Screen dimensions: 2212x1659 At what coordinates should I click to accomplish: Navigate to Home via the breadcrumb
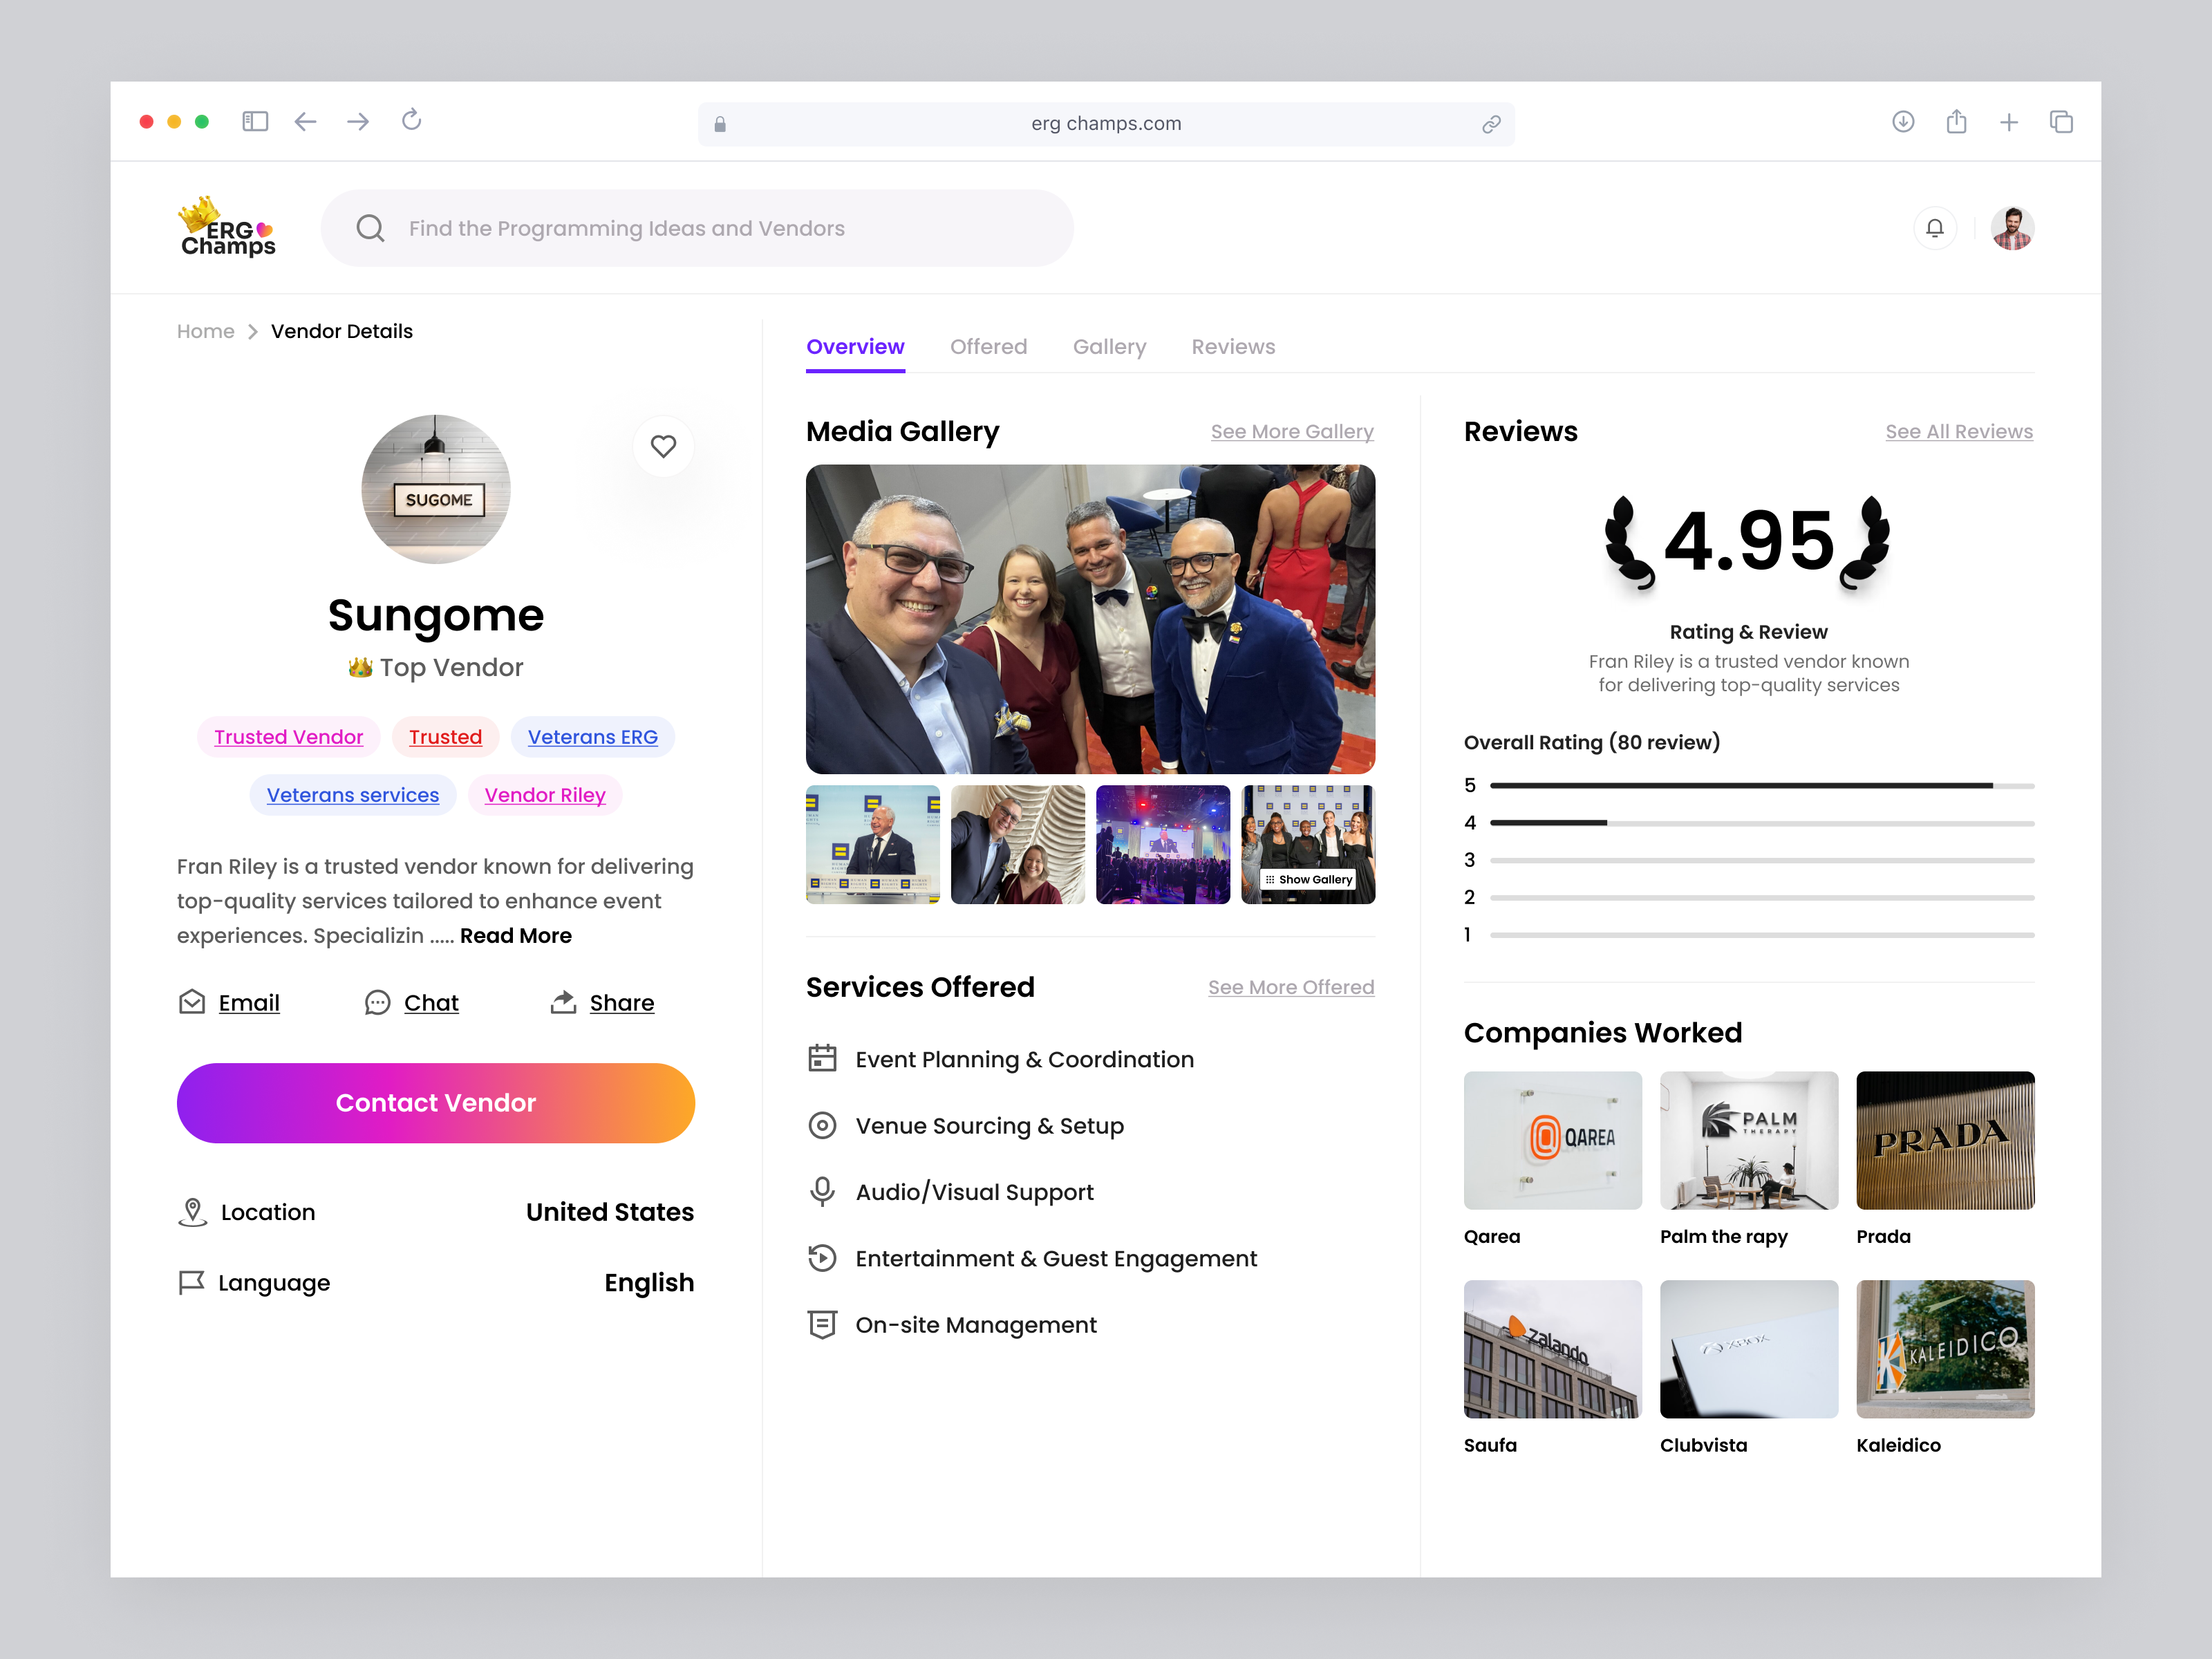(x=205, y=331)
